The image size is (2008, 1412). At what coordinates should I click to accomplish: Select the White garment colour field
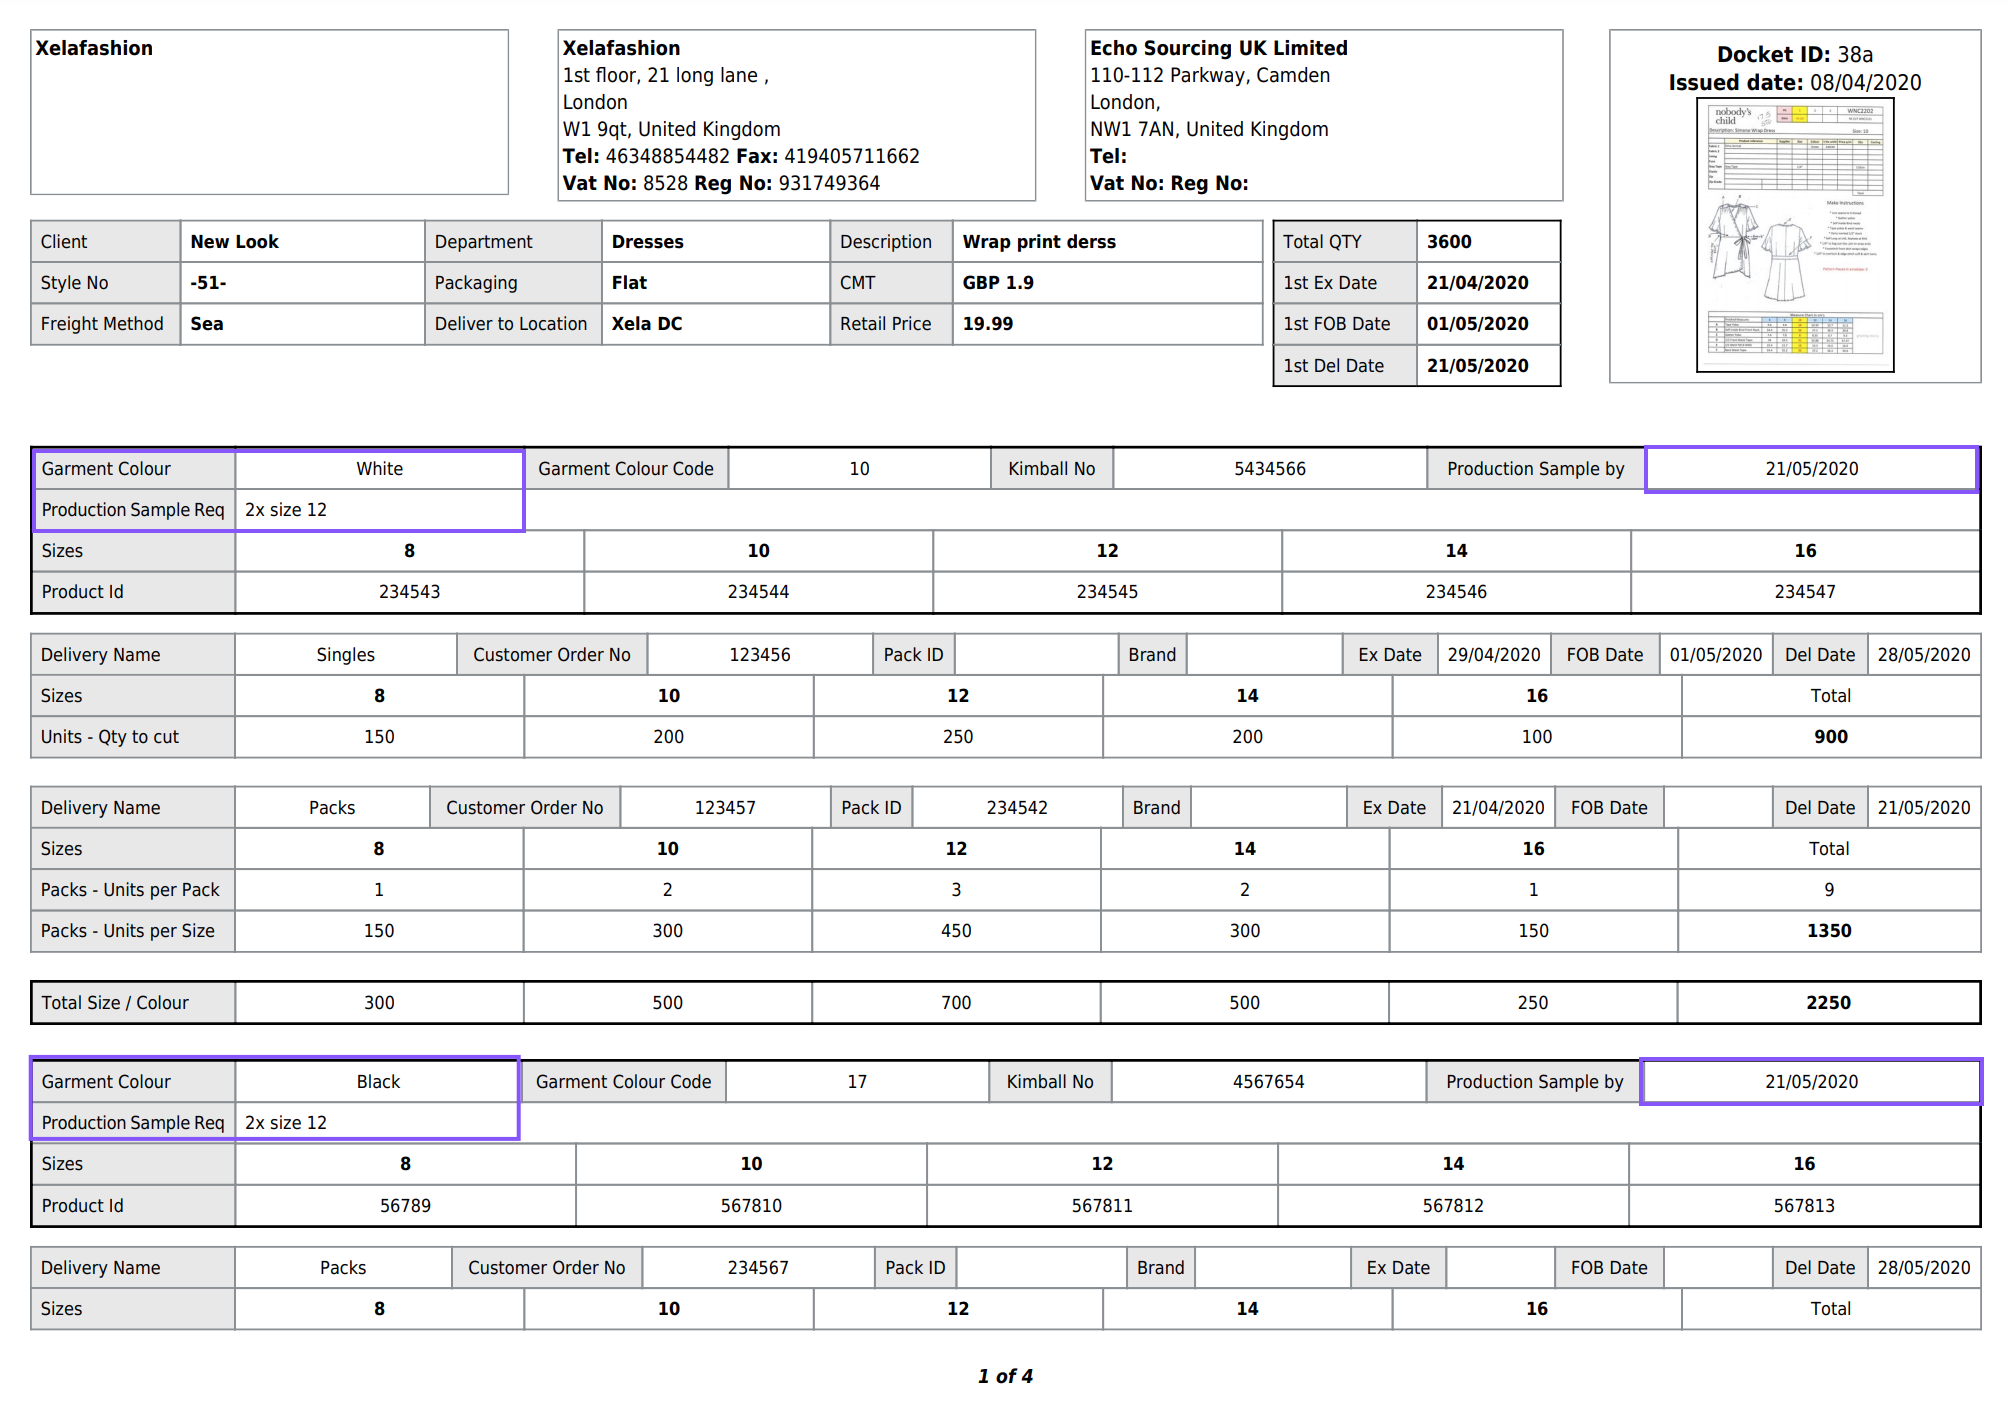(x=379, y=469)
